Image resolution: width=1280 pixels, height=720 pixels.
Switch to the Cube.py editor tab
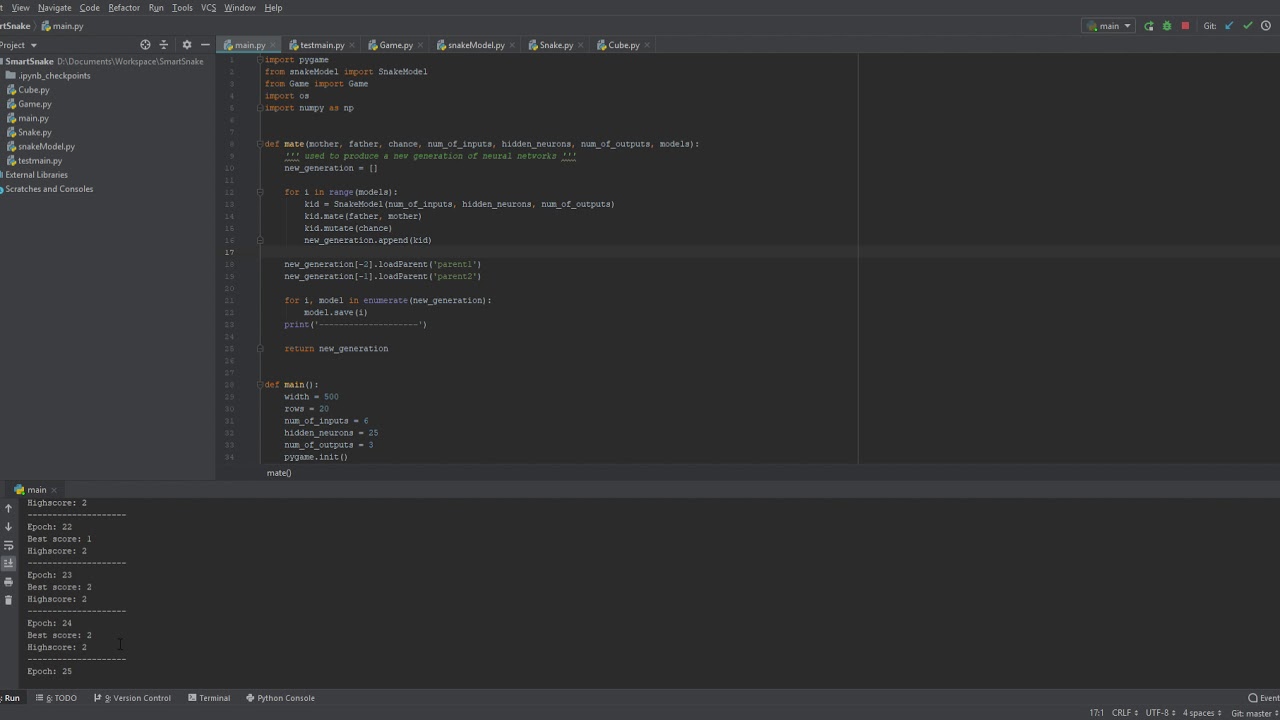tap(623, 45)
